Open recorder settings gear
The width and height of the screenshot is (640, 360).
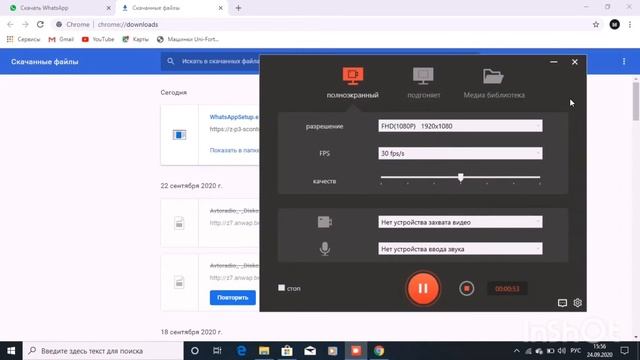click(x=578, y=303)
